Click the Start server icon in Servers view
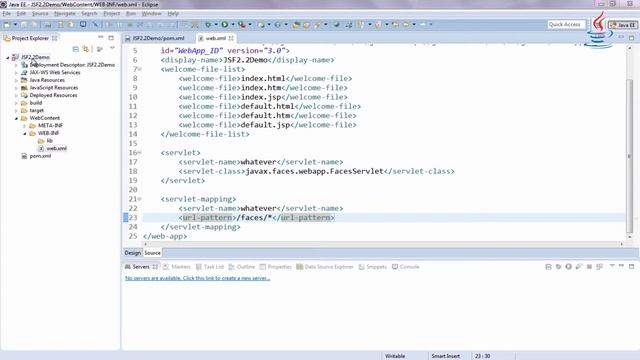The image size is (640, 360). pos(569,267)
